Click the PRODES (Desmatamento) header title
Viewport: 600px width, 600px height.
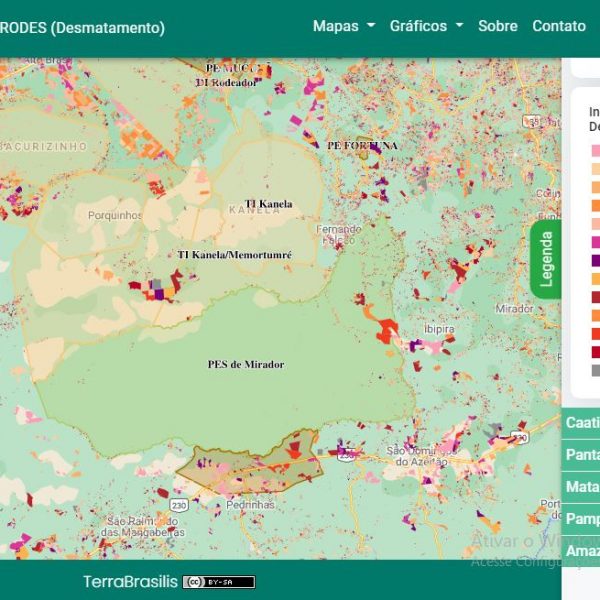pyautogui.click(x=82, y=28)
